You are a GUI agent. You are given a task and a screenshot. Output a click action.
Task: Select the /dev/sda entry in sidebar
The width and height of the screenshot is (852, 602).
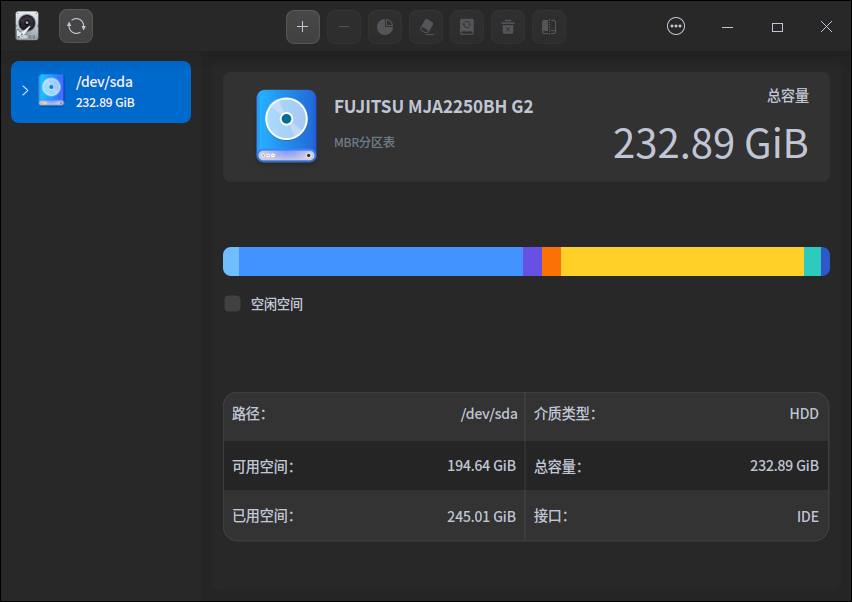(110, 91)
